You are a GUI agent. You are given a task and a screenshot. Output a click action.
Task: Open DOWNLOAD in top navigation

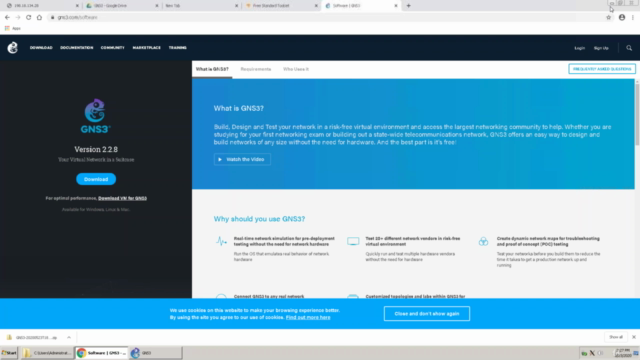click(x=41, y=48)
